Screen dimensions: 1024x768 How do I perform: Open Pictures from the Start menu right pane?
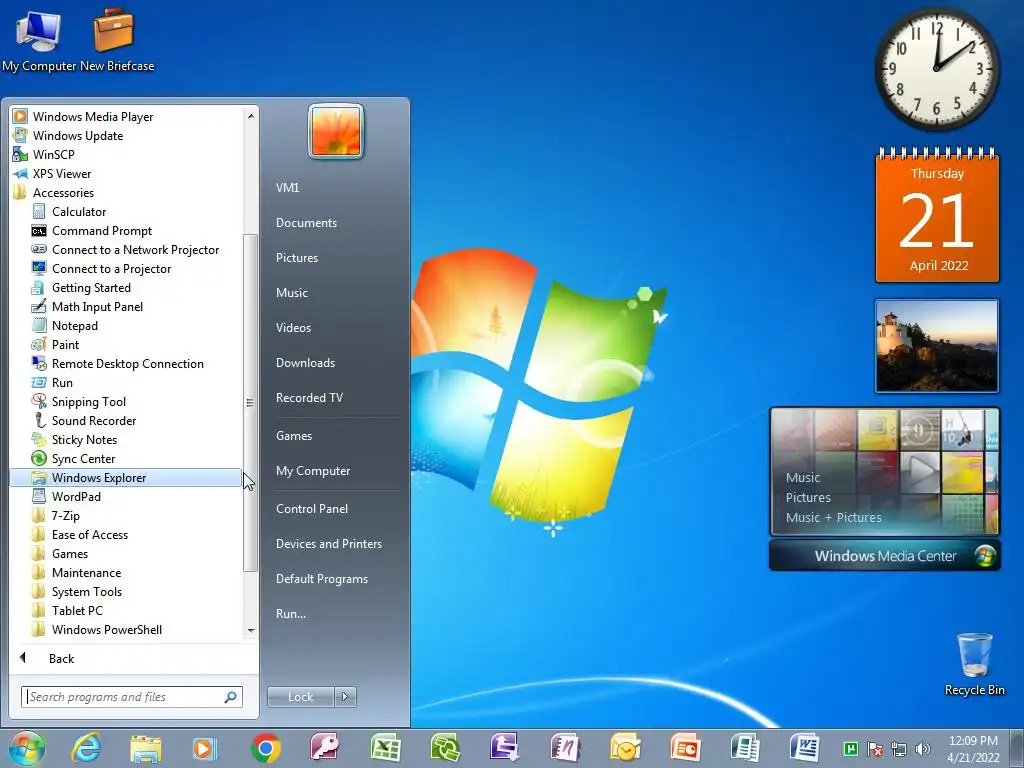pos(297,258)
